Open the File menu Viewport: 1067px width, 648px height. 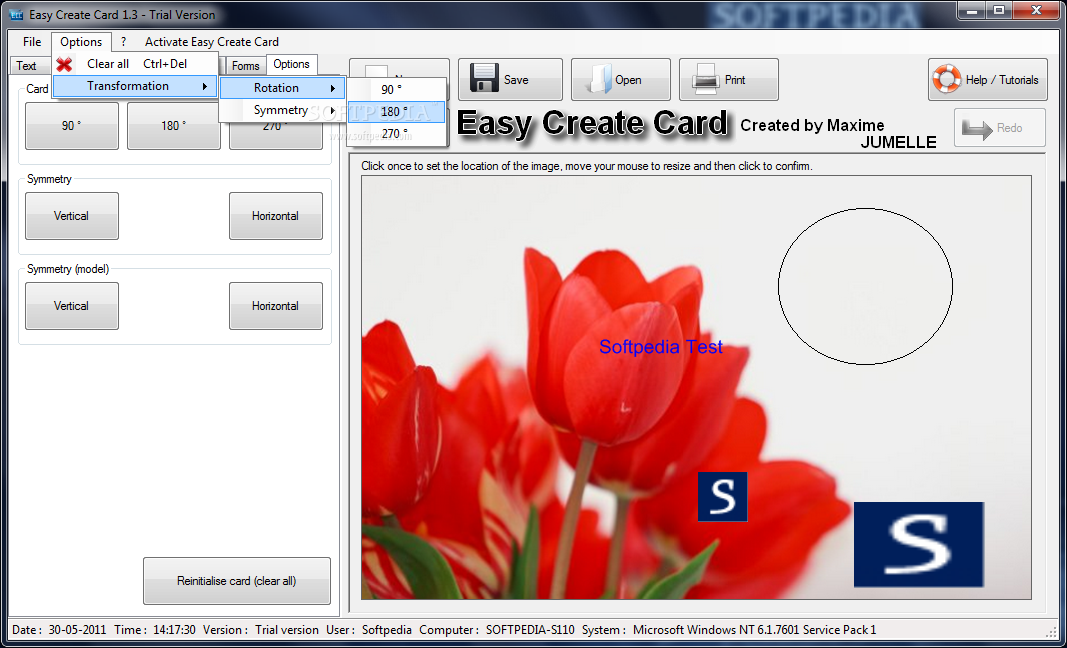(x=32, y=42)
